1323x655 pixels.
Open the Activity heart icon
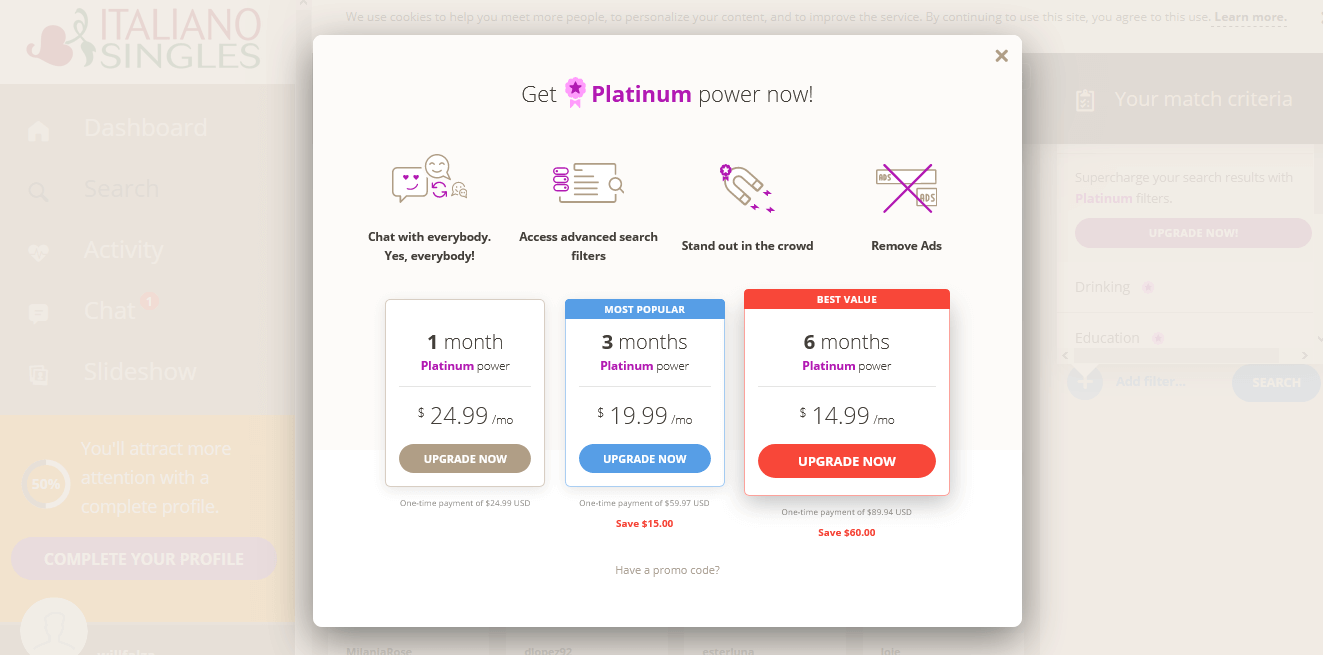[x=38, y=252]
